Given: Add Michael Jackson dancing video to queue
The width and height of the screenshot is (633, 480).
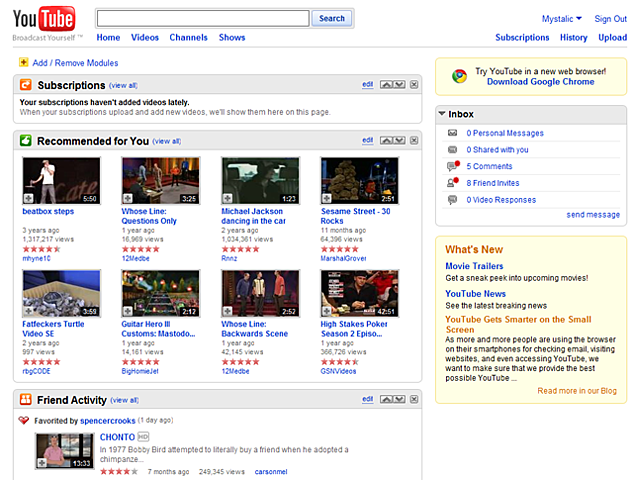Looking at the screenshot, I should point(227,198).
